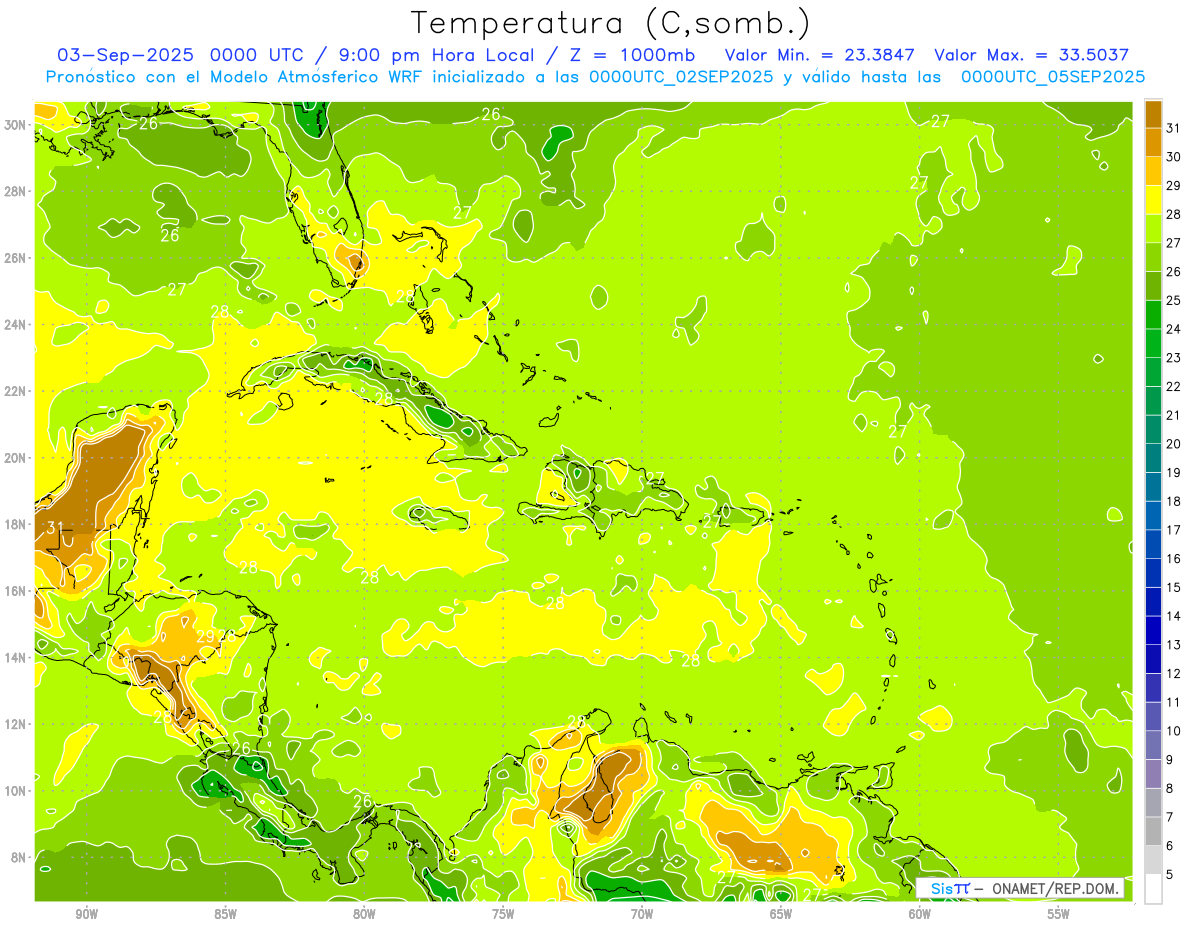Screen dimensions: 1200x927
Task: Pick the yellow legend swatch between 28 and 29
Action: click(1153, 200)
